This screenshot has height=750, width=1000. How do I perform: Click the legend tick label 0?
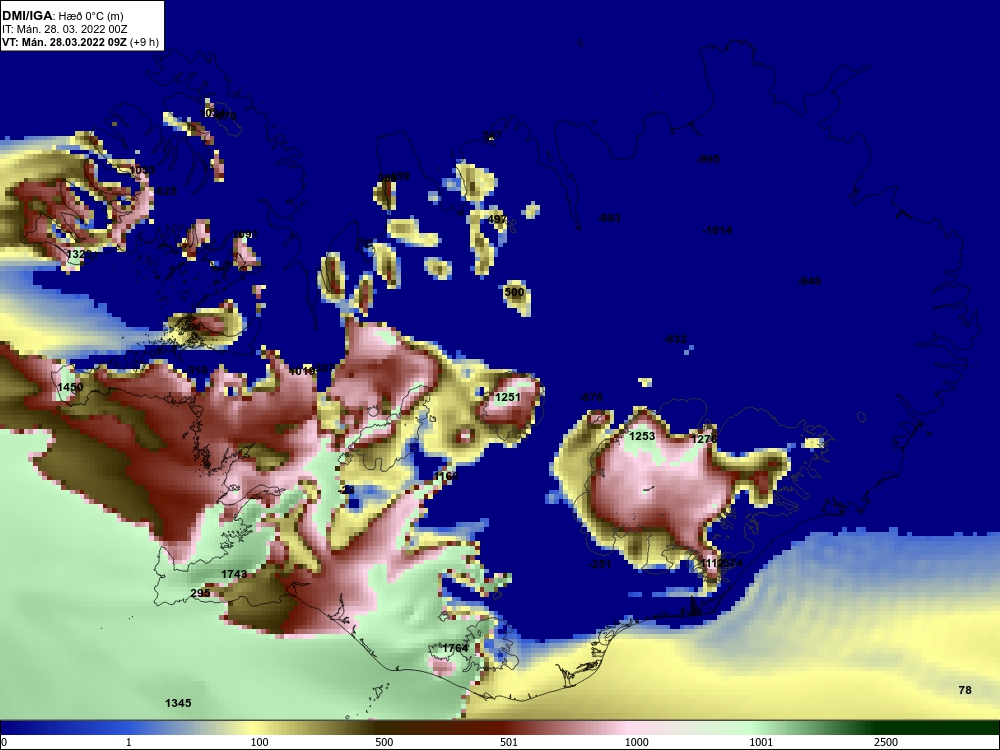tap(4, 742)
